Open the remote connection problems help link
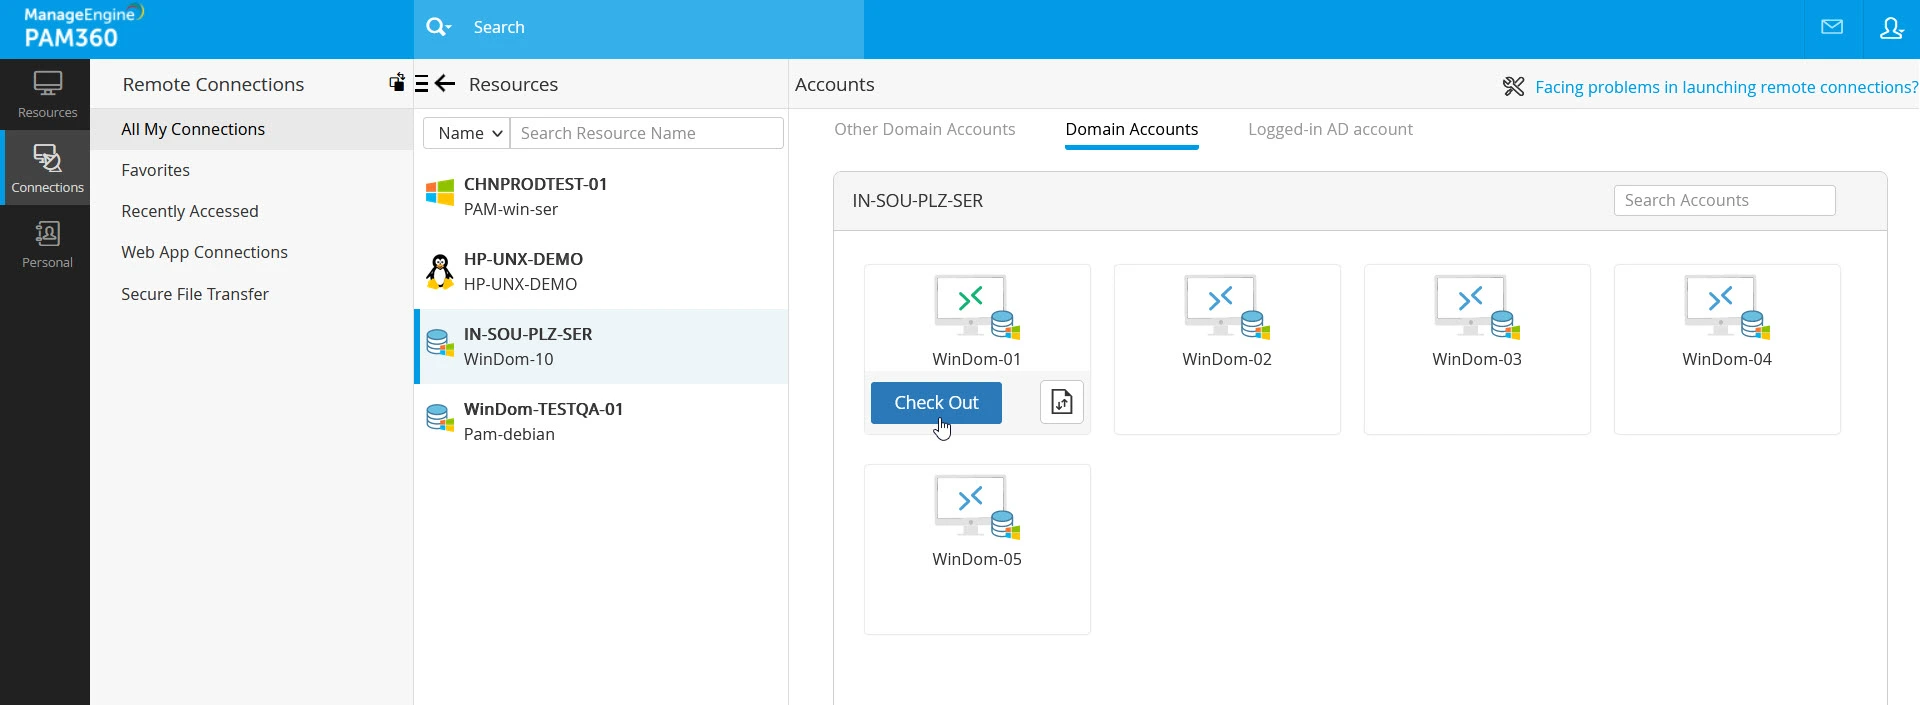1920x705 pixels. point(1726,87)
